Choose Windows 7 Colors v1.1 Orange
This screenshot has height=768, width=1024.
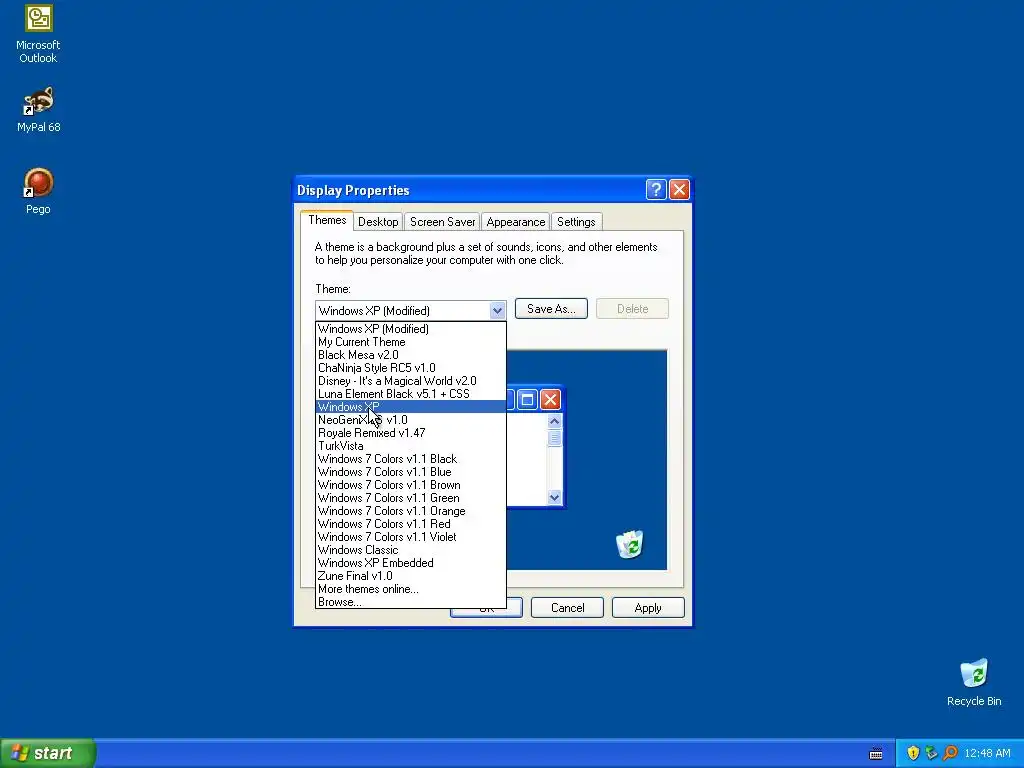tap(411, 511)
